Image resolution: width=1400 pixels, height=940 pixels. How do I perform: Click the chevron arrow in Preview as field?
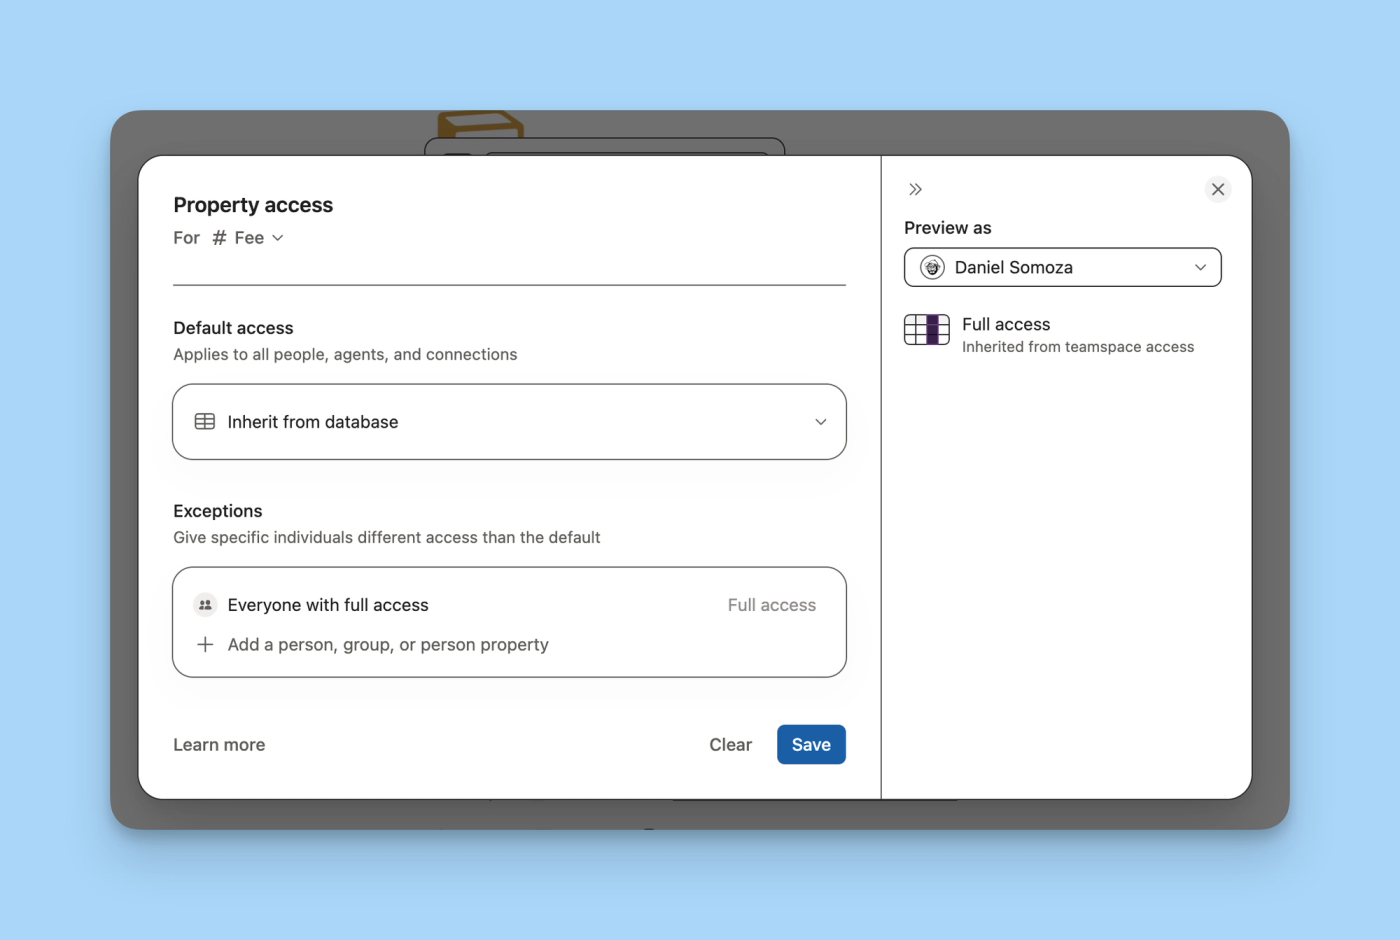pyautogui.click(x=1200, y=267)
